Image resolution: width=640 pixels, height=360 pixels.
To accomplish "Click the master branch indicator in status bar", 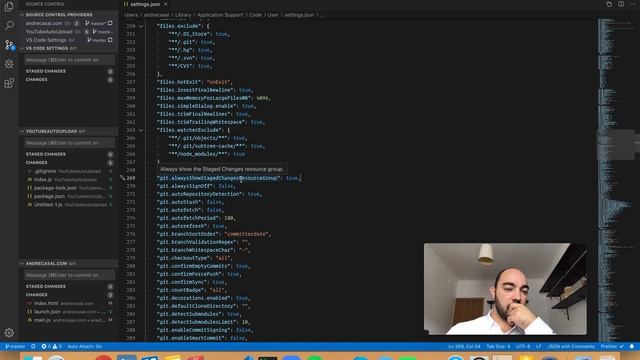I will click(15, 347).
